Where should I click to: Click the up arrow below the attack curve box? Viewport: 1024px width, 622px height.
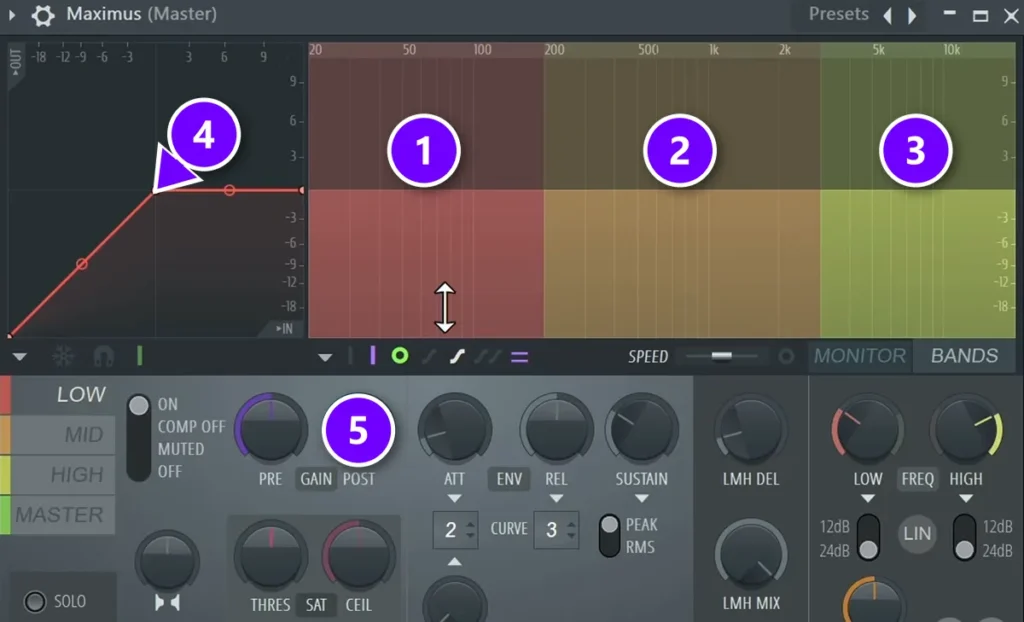coord(455,561)
